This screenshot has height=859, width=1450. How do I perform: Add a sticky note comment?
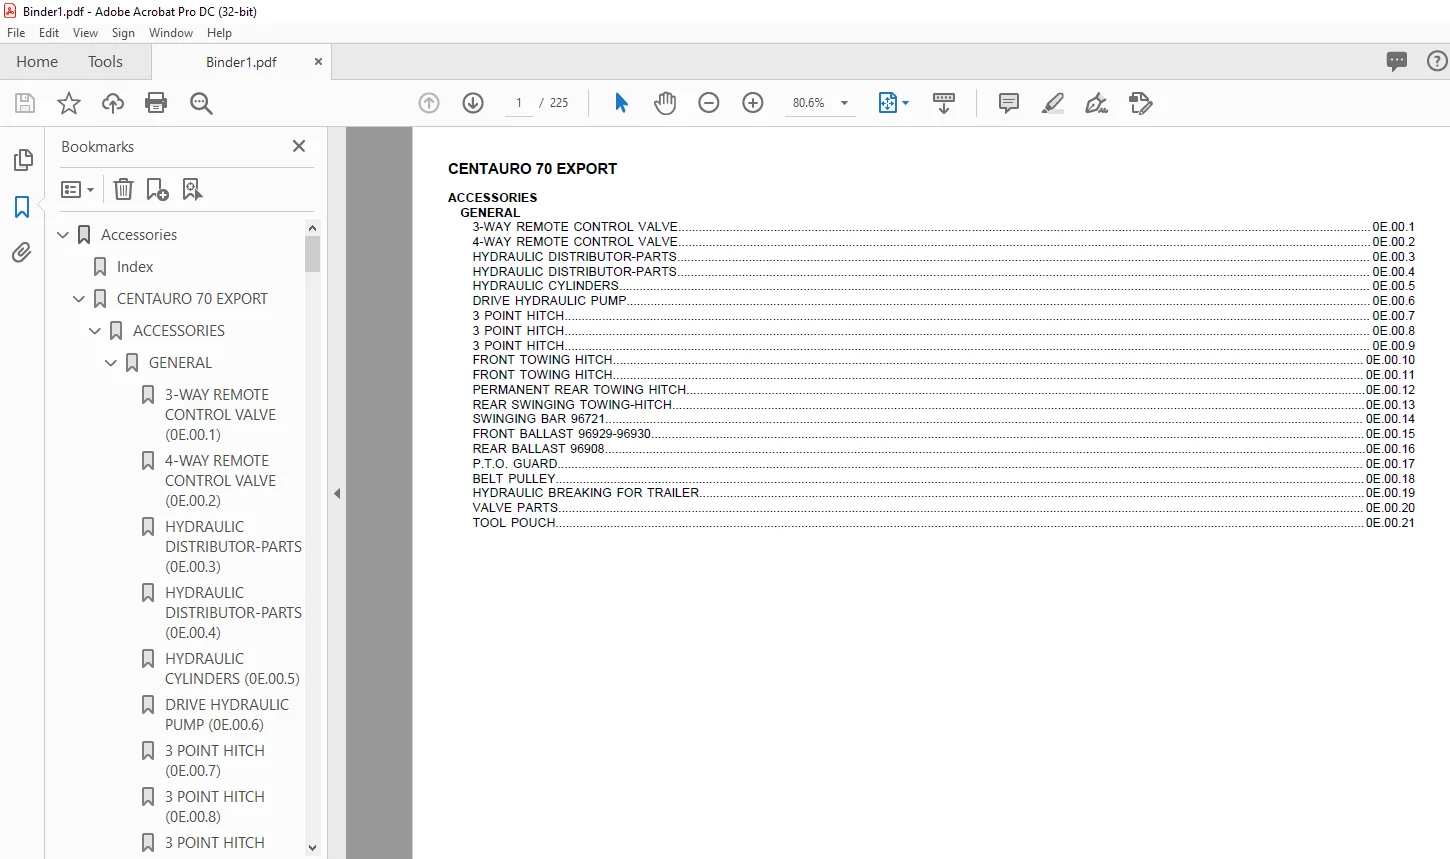[x=1009, y=103]
